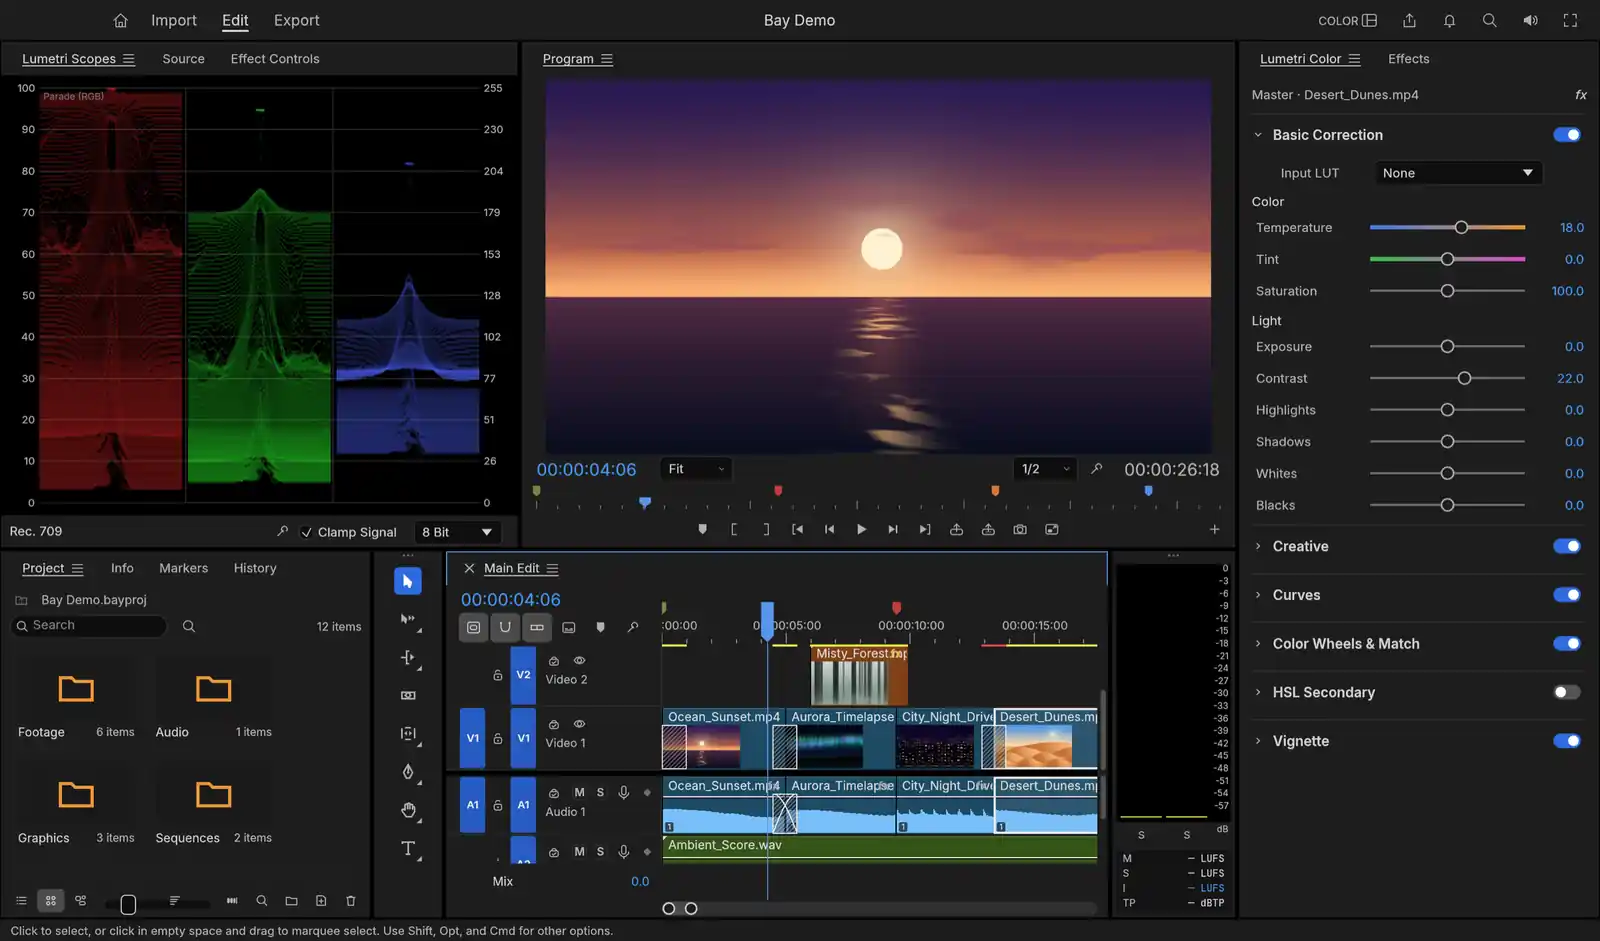Open Program monitor wrench settings
Image resolution: width=1600 pixels, height=941 pixels.
tap(1096, 468)
